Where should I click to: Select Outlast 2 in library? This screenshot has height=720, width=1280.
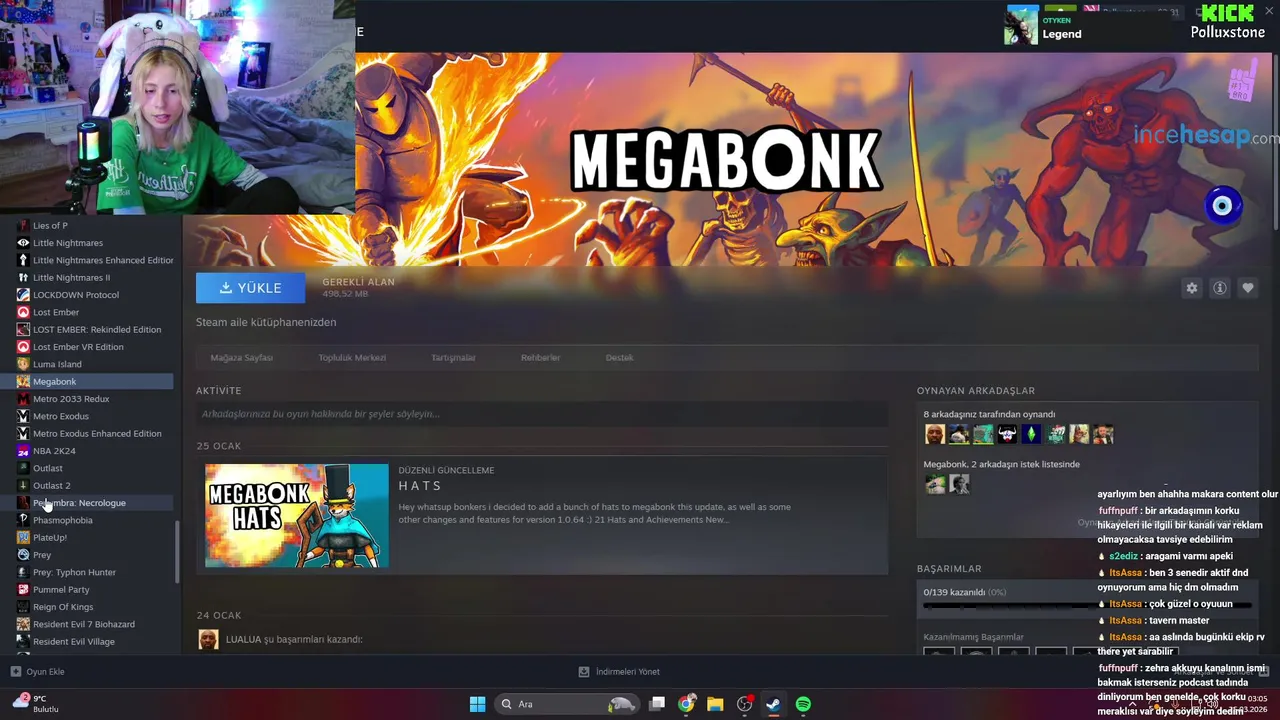(x=51, y=485)
